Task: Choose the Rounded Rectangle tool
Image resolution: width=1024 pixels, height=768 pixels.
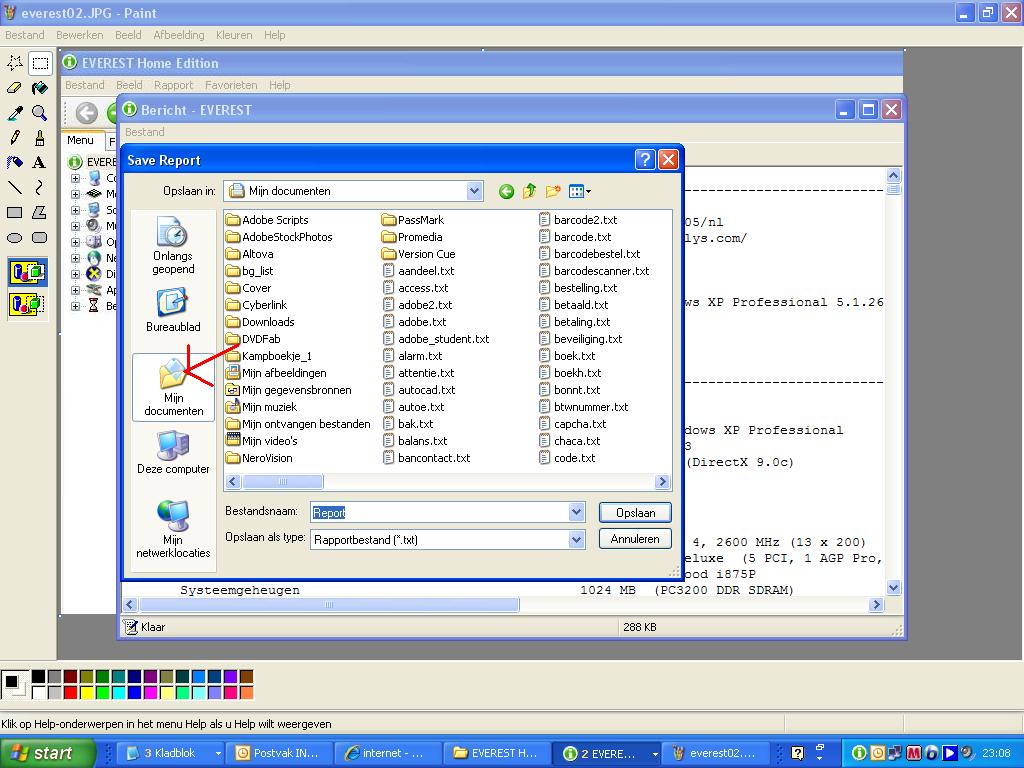Action: pos(40,238)
